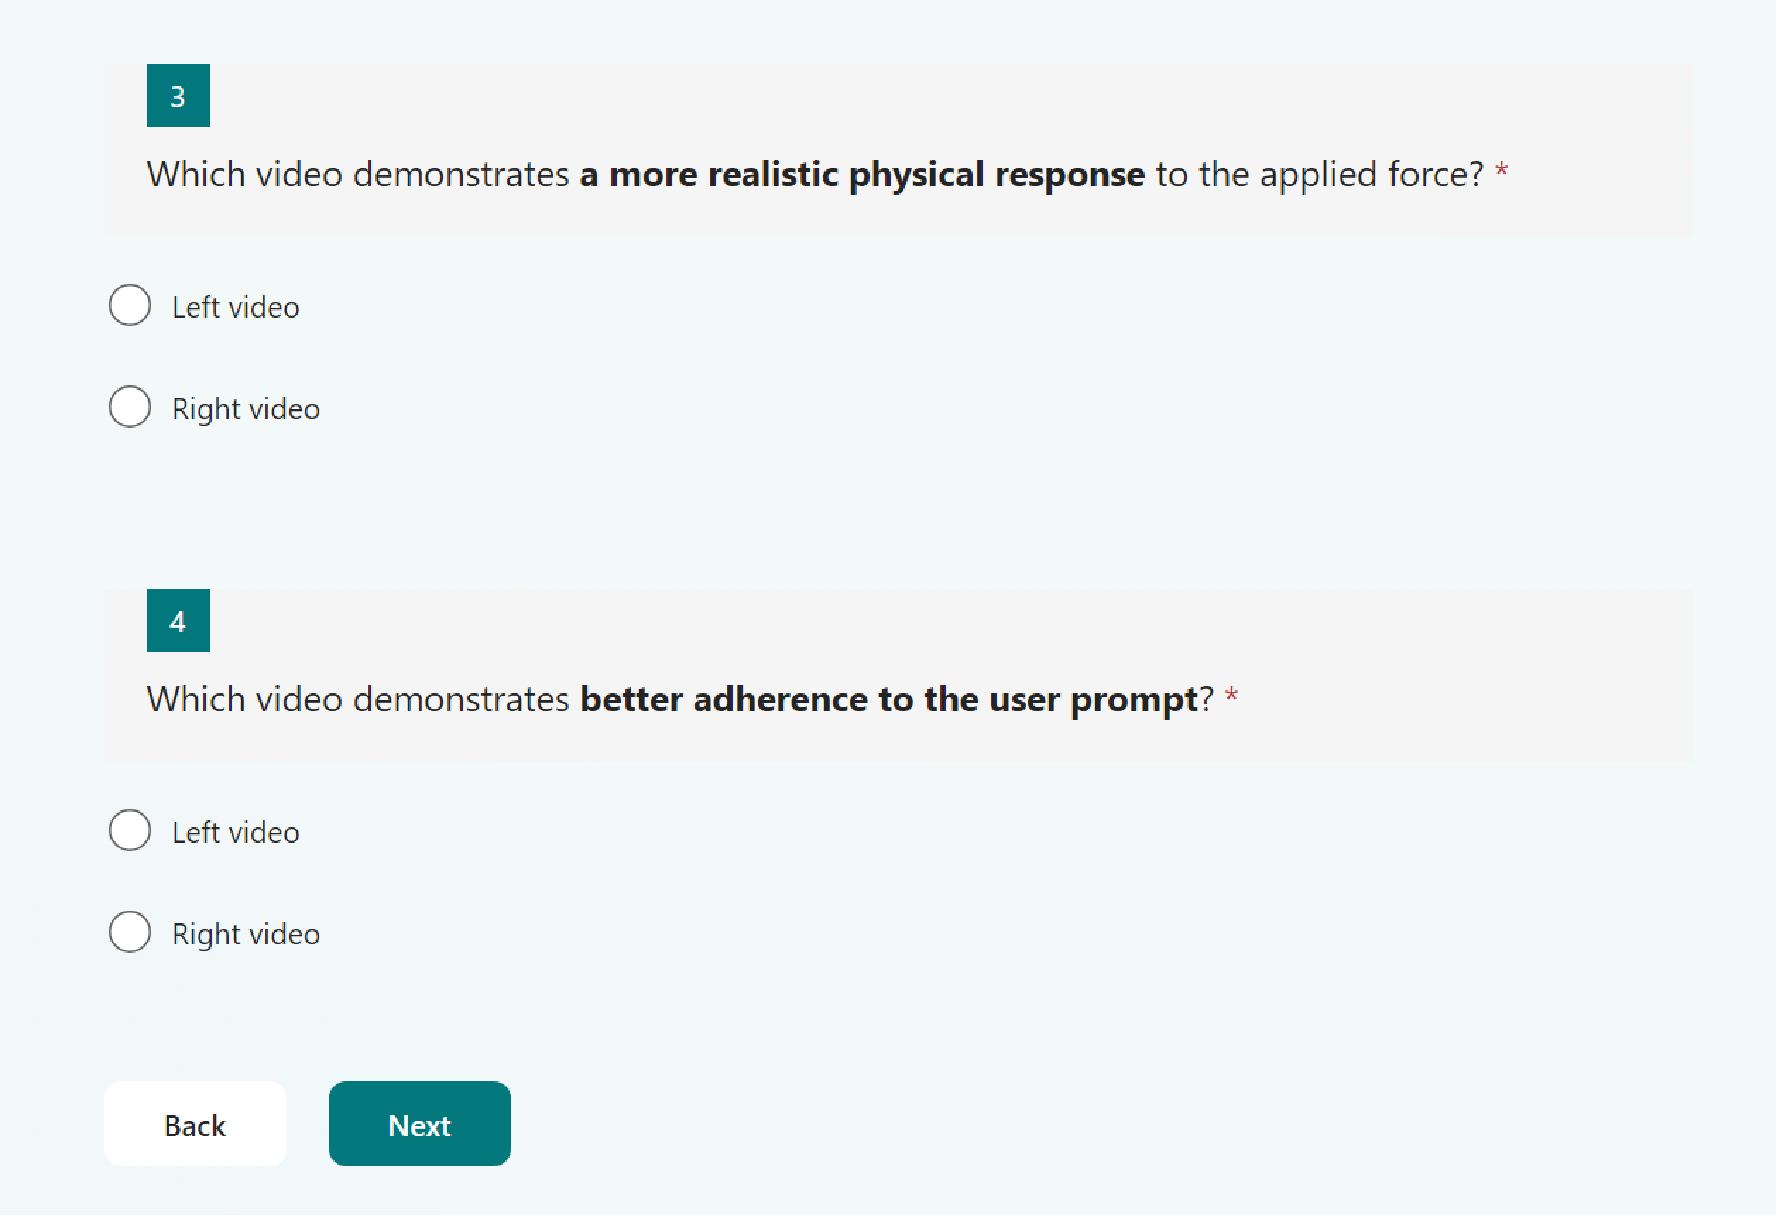Click the "to the applied force?" text
The image size is (1777, 1219).
tap(1320, 175)
